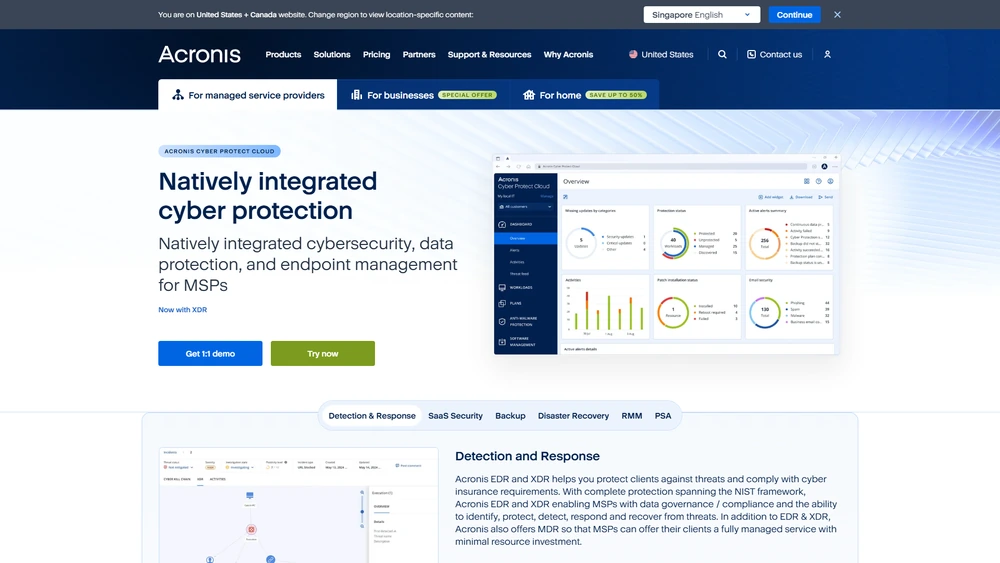The image size is (1000, 563).
Task: Open the incident graph screenshot thumbnail
Action: (x=298, y=505)
